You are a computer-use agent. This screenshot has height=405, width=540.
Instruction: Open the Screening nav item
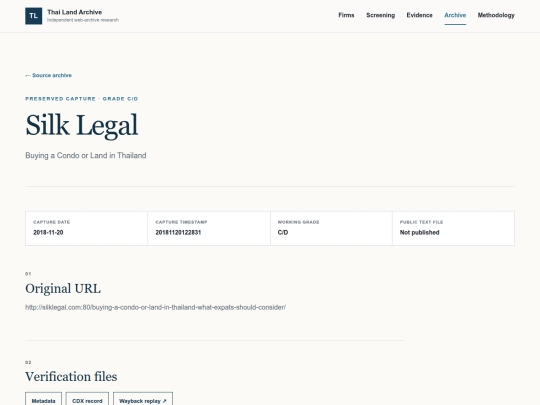(x=381, y=15)
